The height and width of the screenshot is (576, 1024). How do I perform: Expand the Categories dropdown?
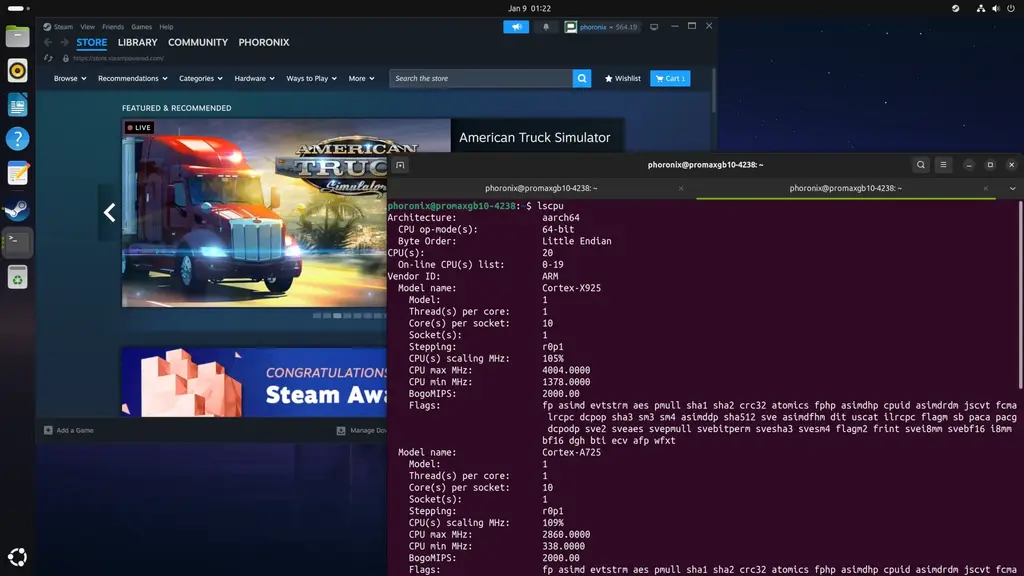(200, 78)
